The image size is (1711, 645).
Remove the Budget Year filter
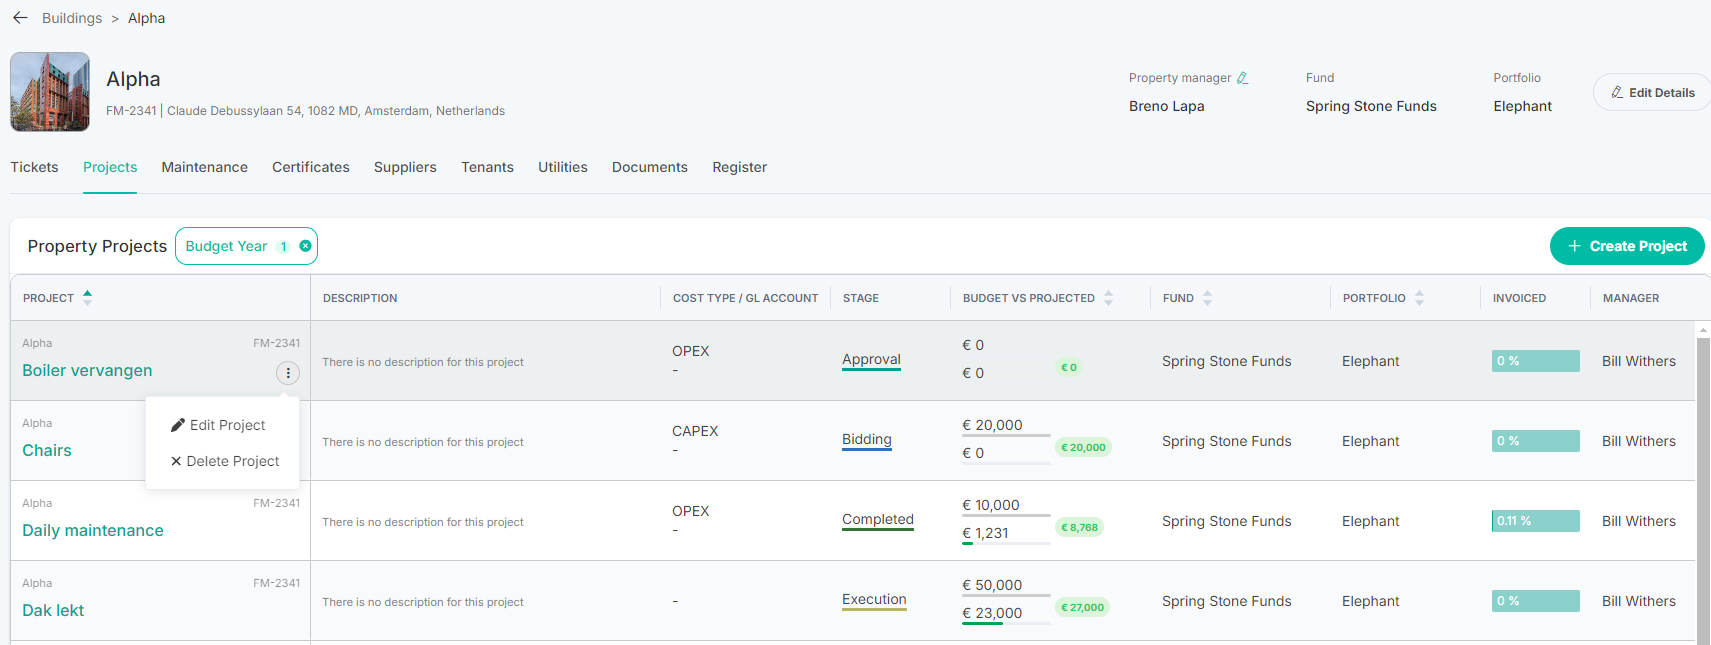[x=306, y=246]
